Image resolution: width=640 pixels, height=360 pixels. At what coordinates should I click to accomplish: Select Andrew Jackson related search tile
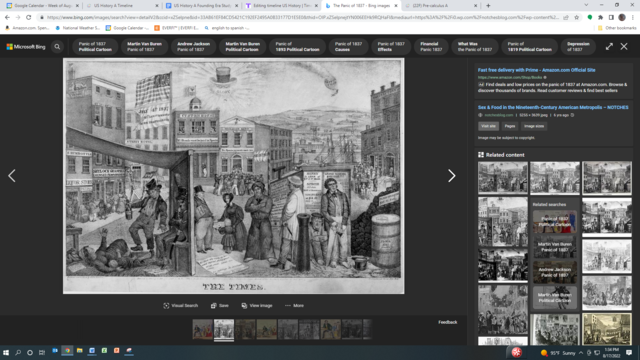click(x=554, y=272)
